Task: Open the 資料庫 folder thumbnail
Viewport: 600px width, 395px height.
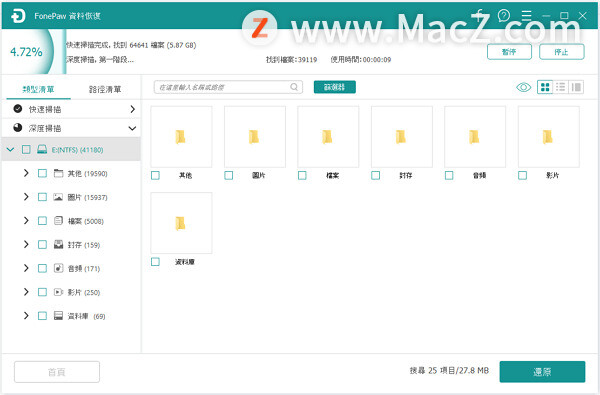Action: coord(181,223)
